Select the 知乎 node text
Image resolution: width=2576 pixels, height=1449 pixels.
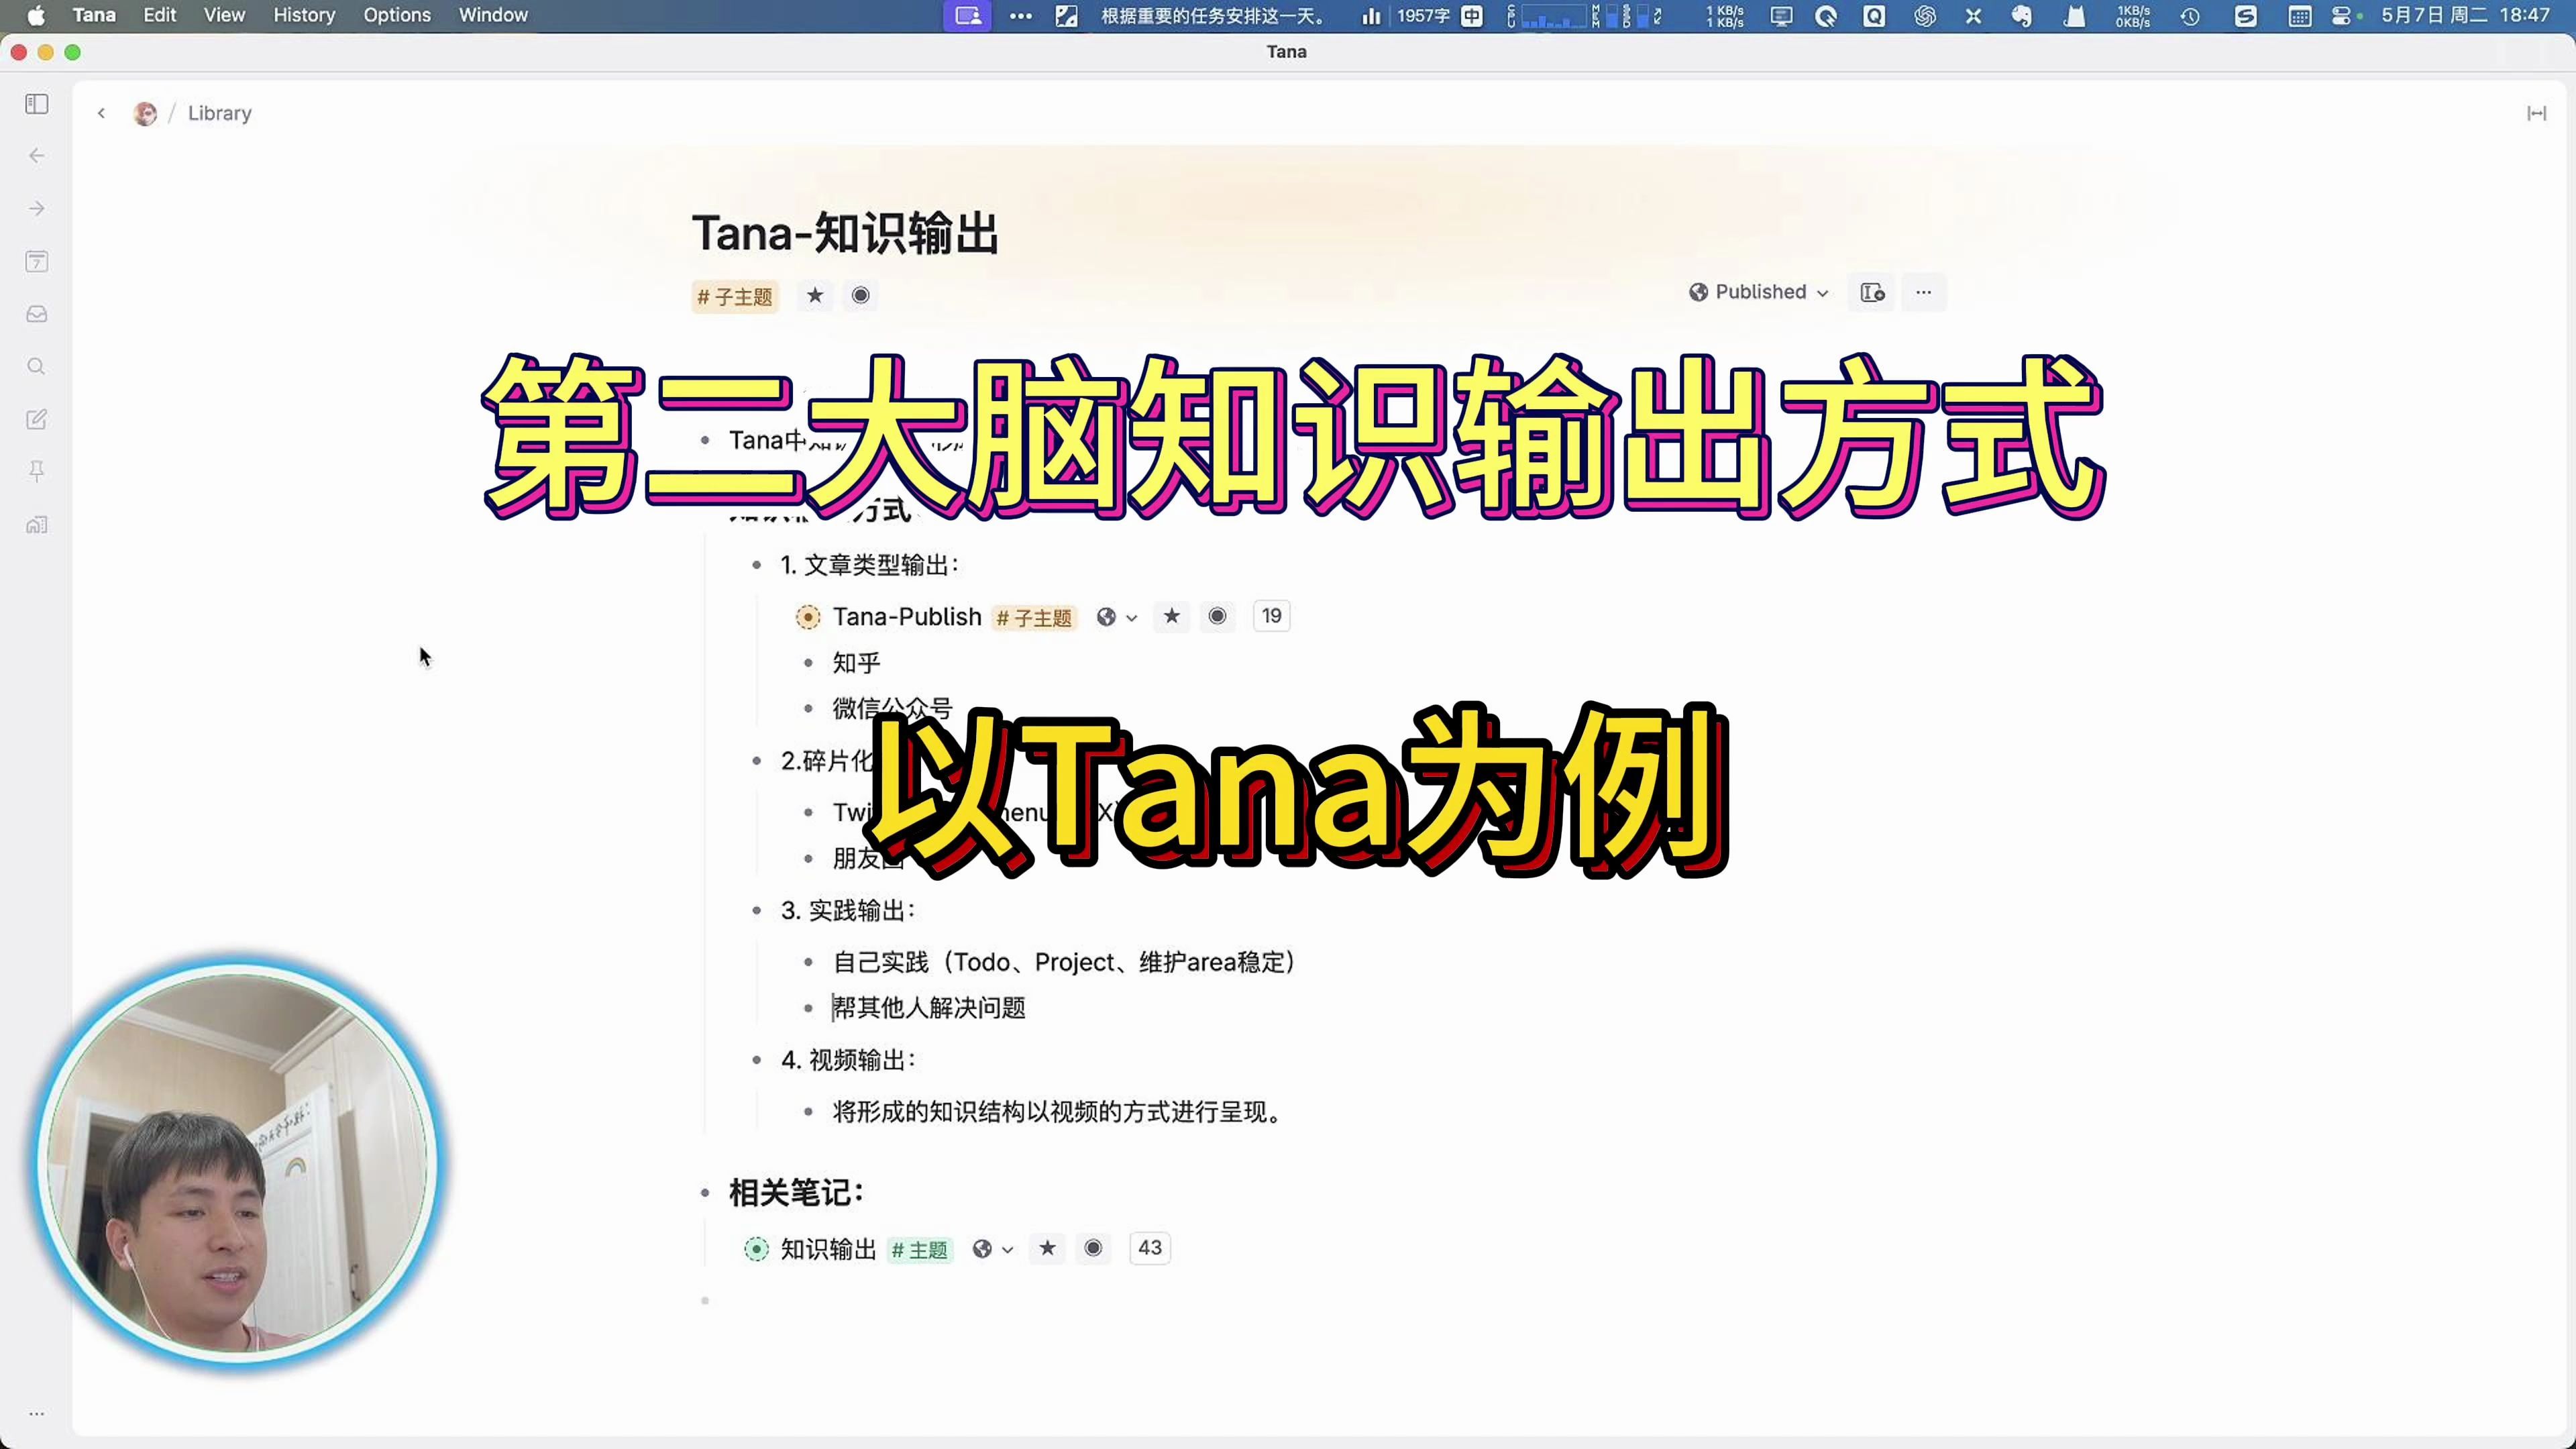tap(857, 663)
